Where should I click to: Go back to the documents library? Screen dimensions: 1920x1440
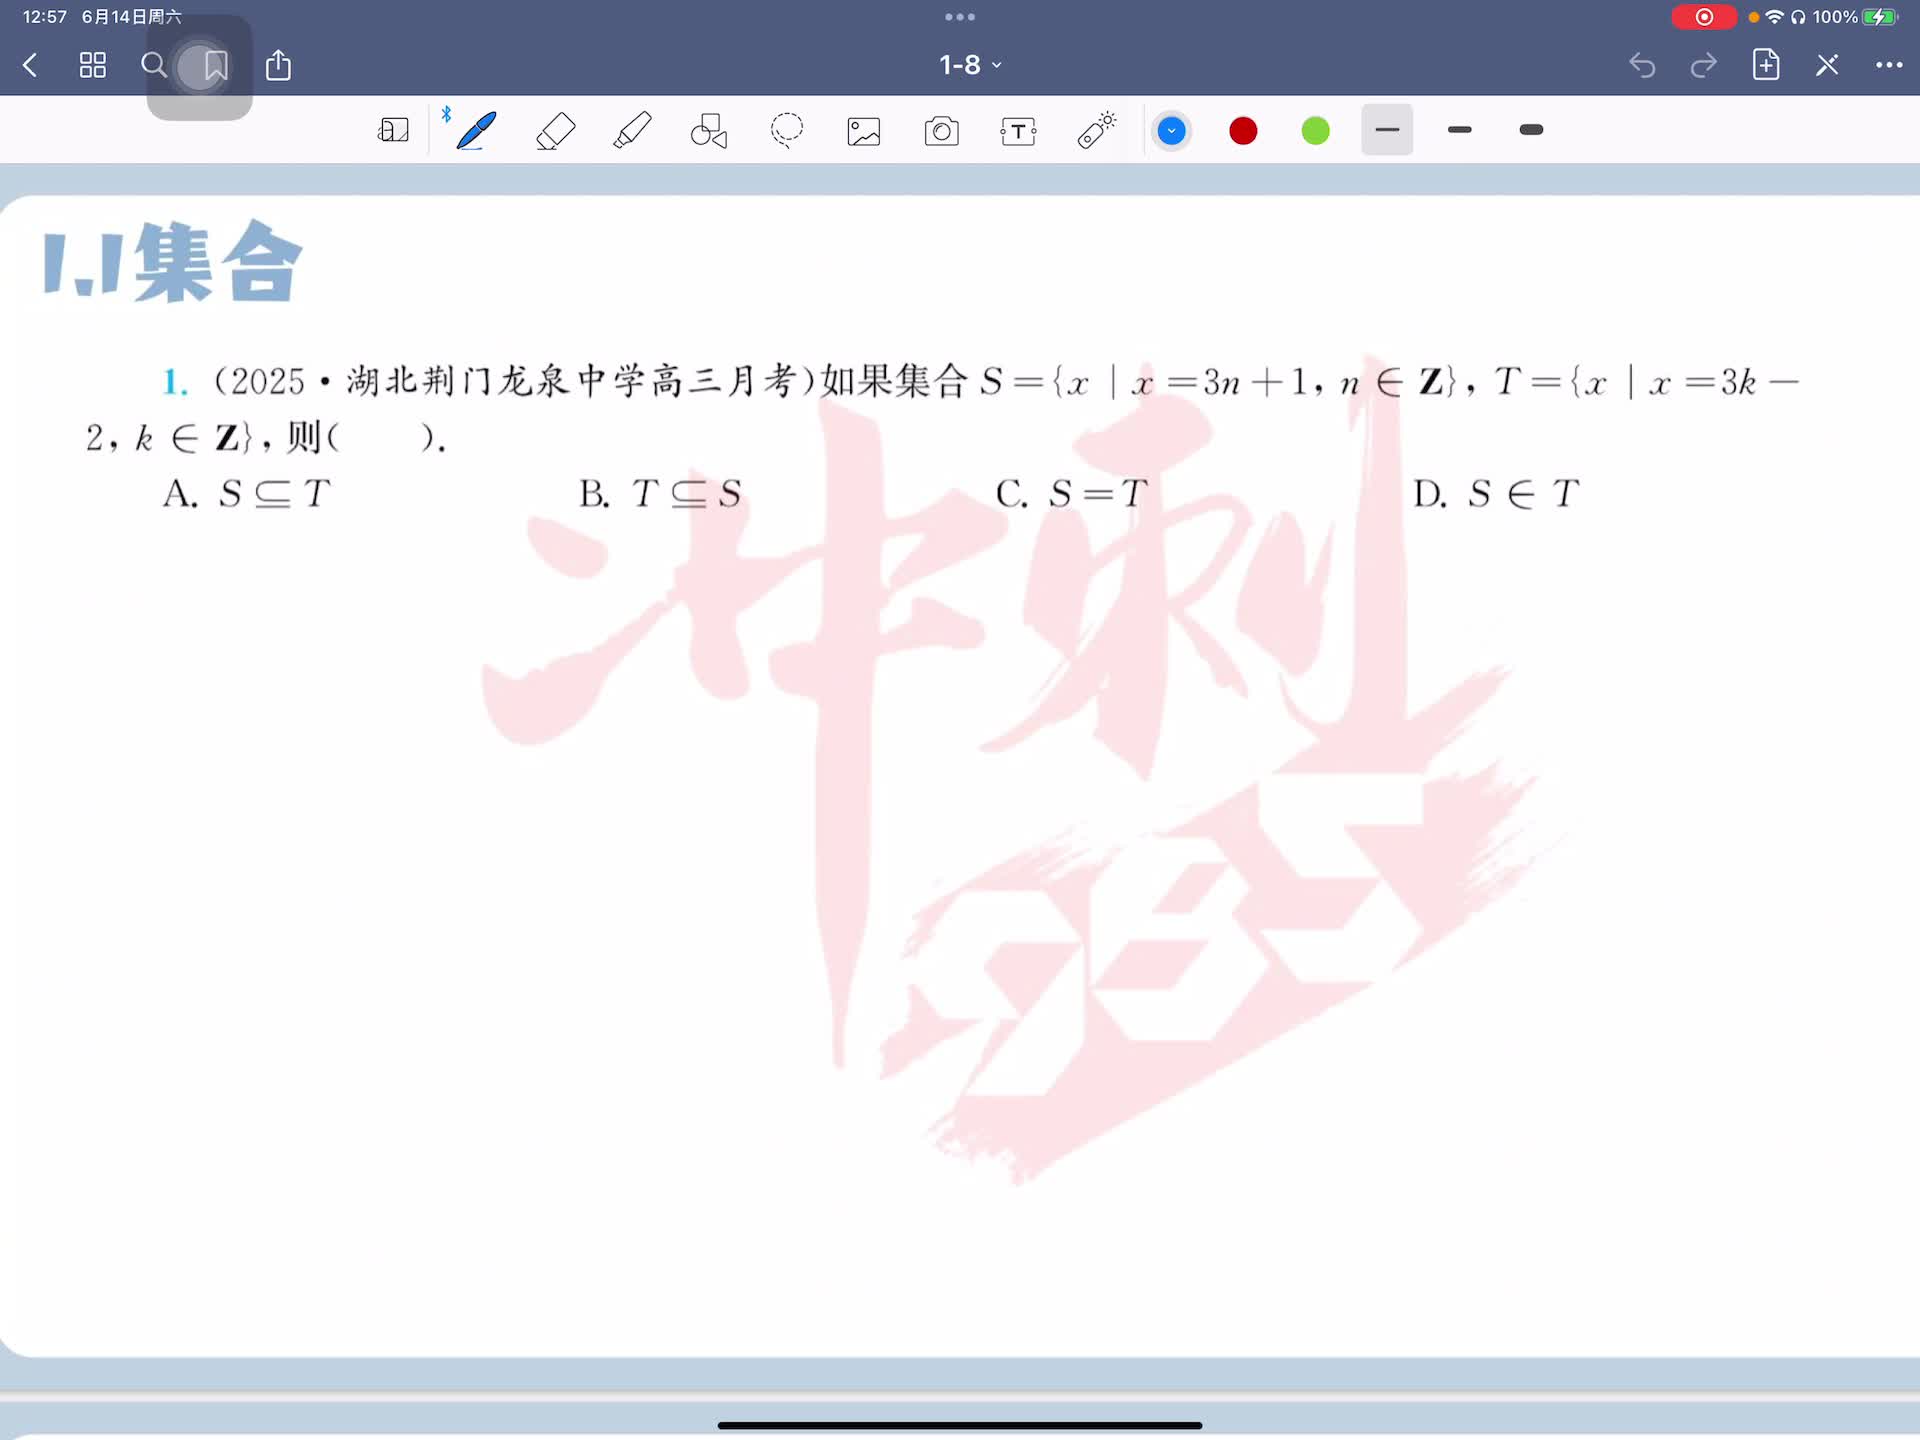coord(30,66)
